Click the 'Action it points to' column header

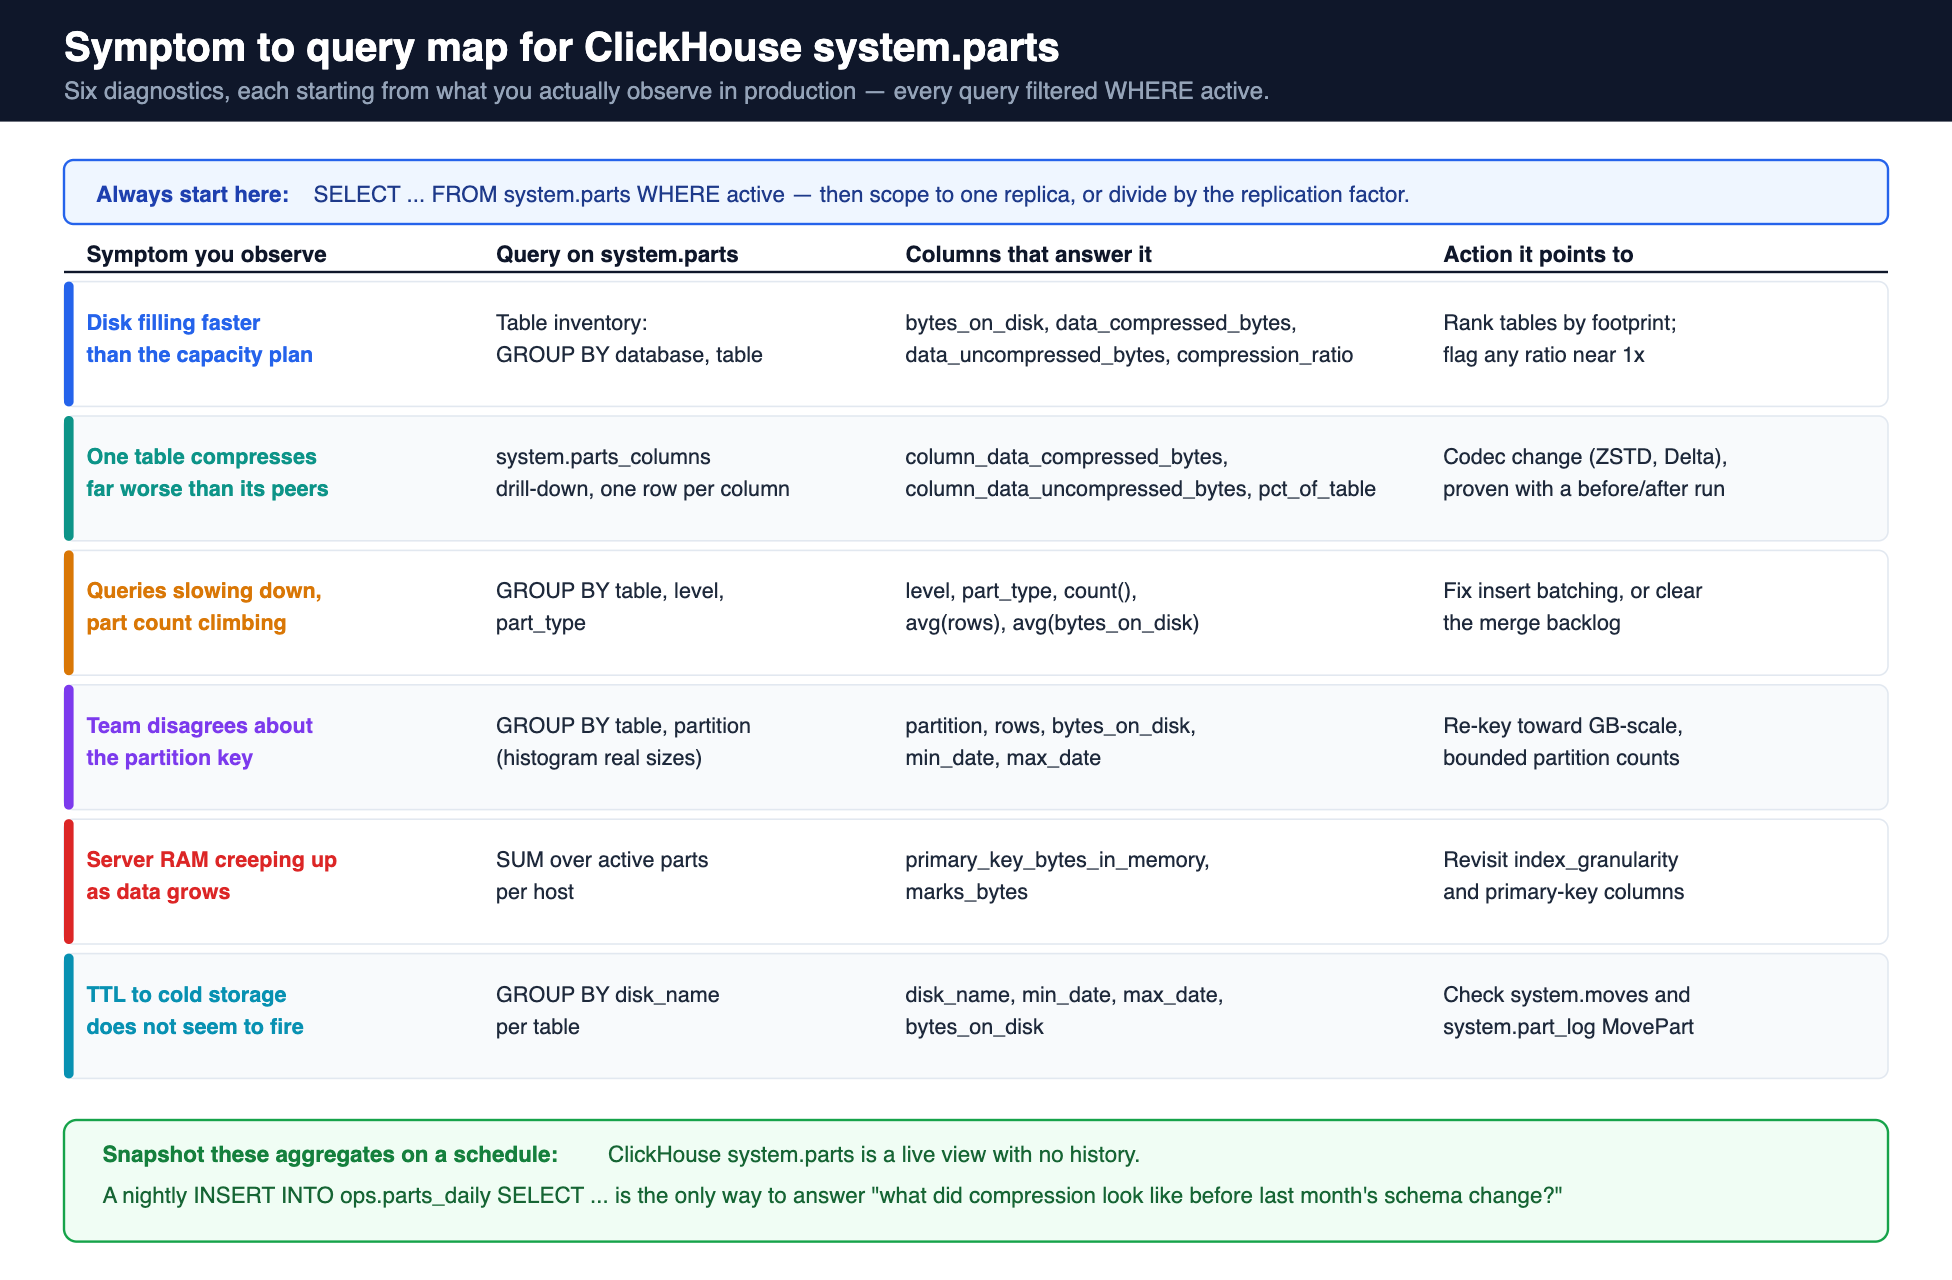click(x=1538, y=254)
